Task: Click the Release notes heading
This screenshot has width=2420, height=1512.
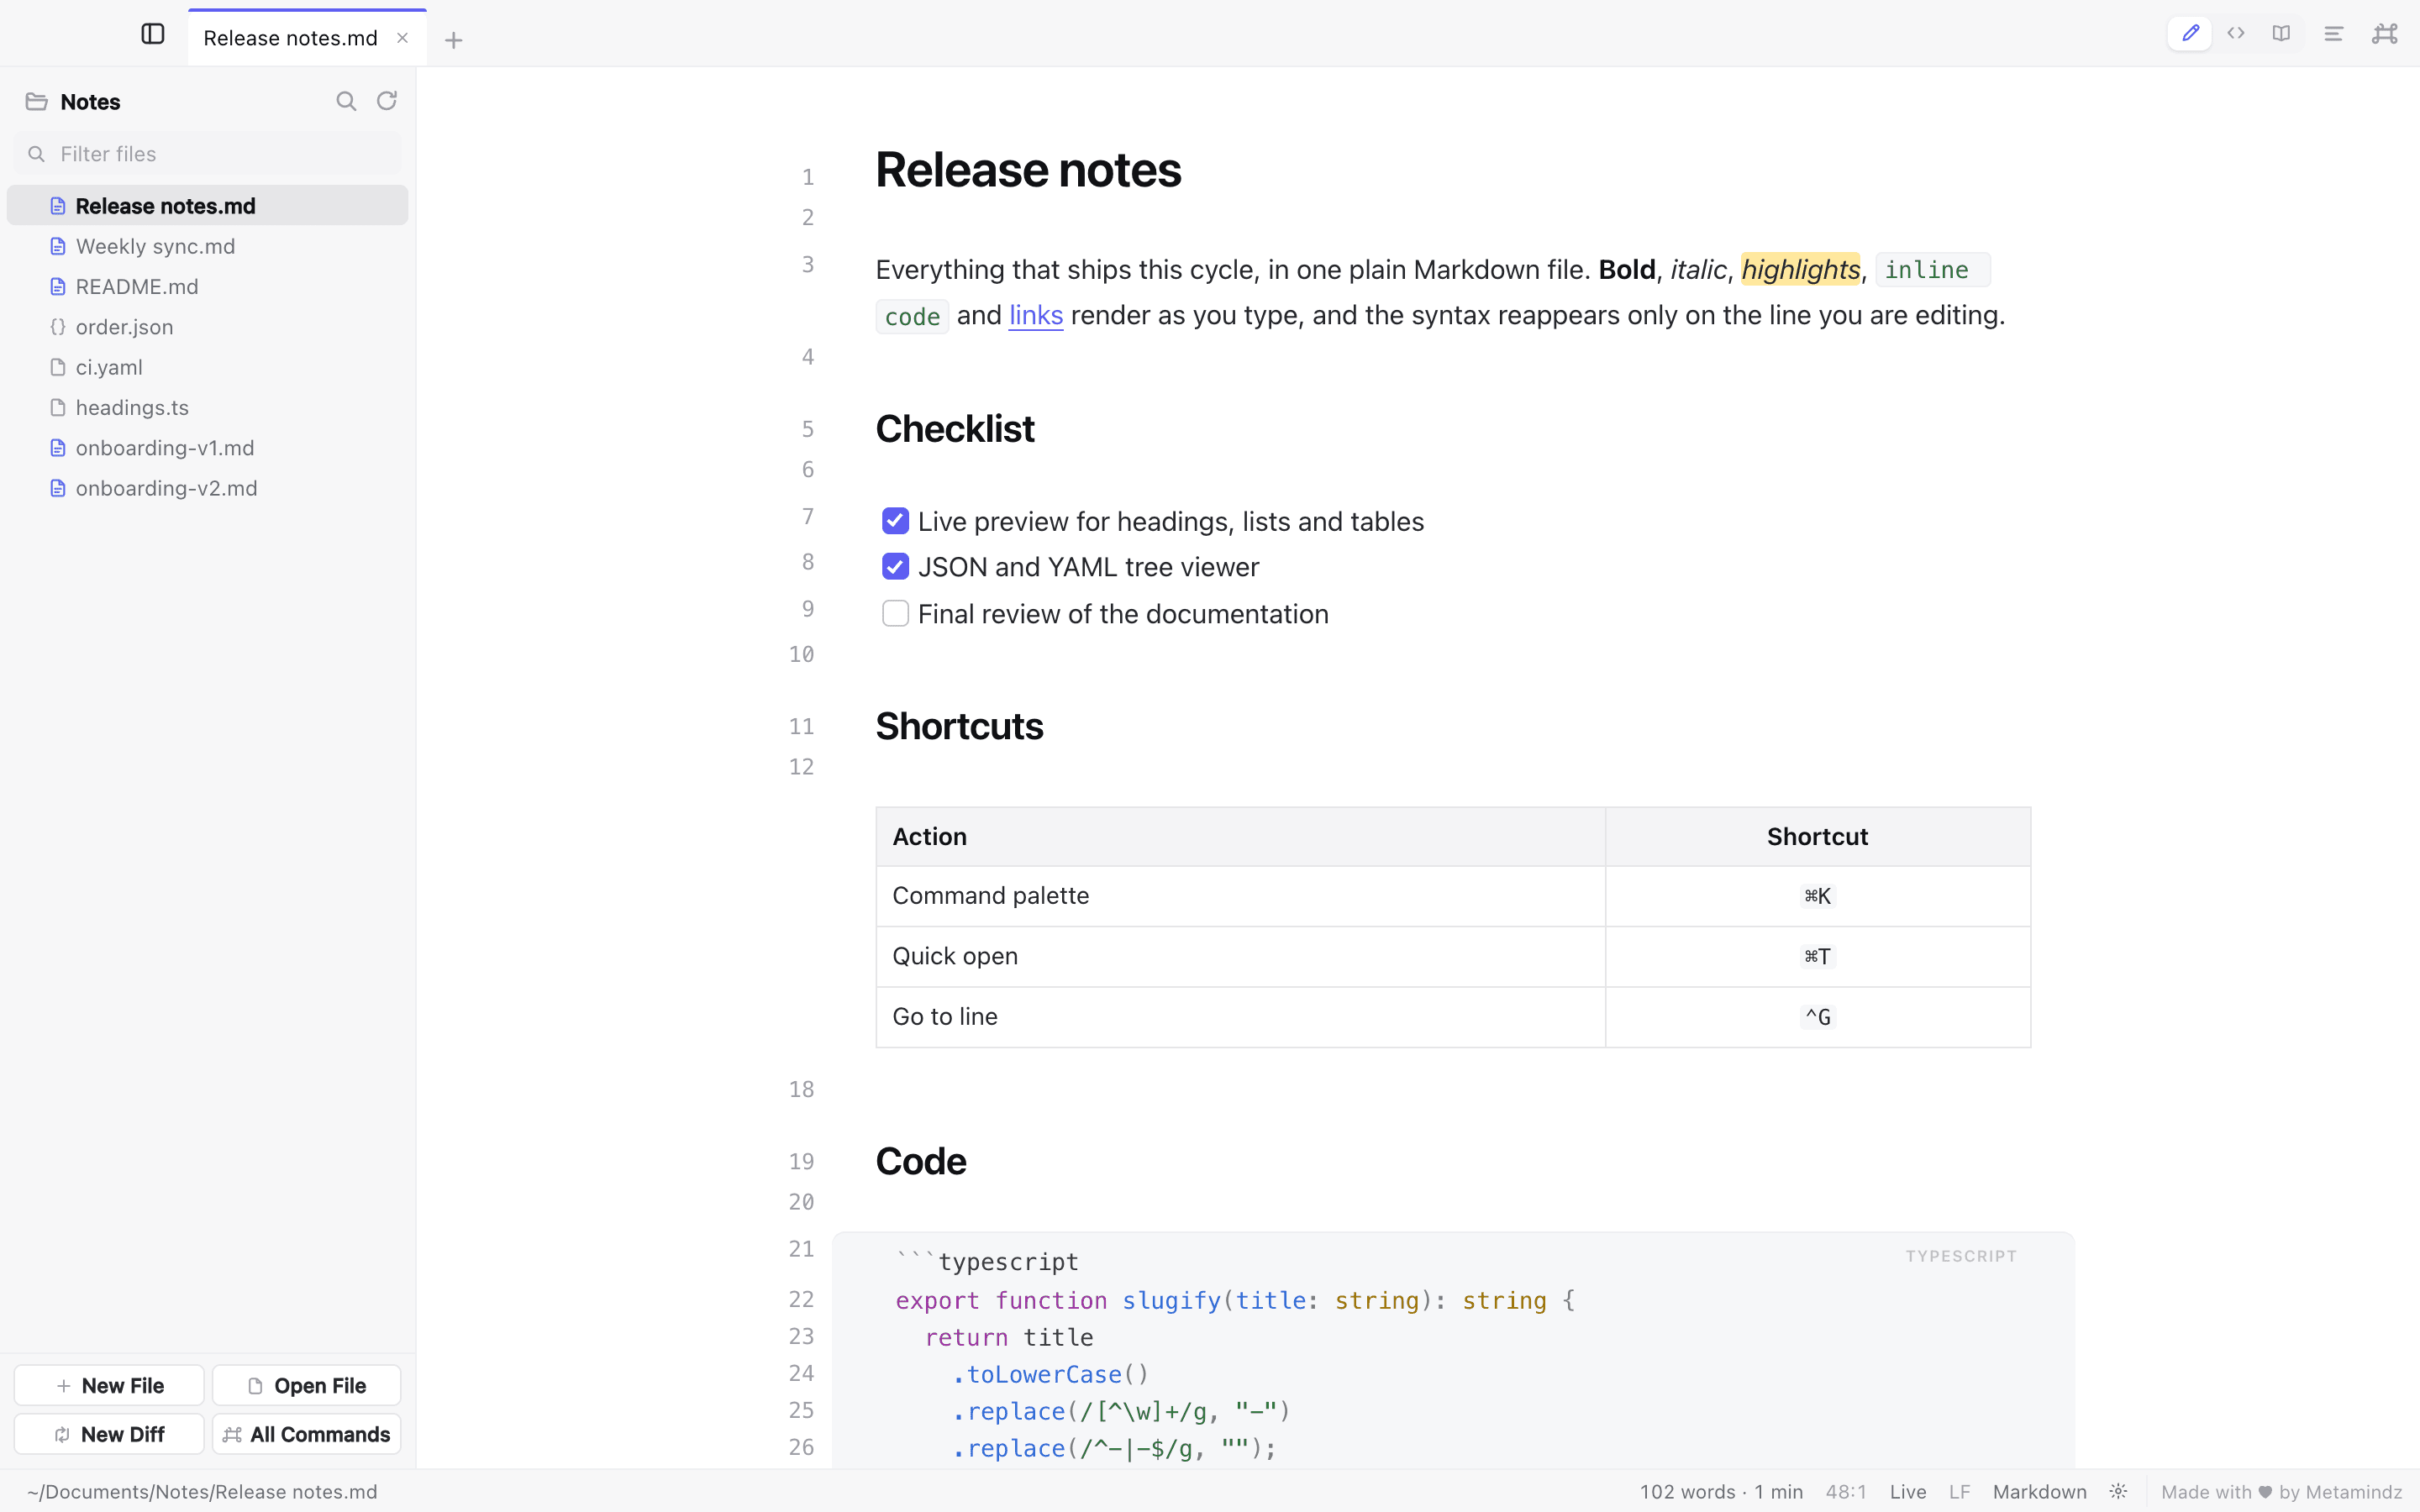Action: click(1028, 170)
